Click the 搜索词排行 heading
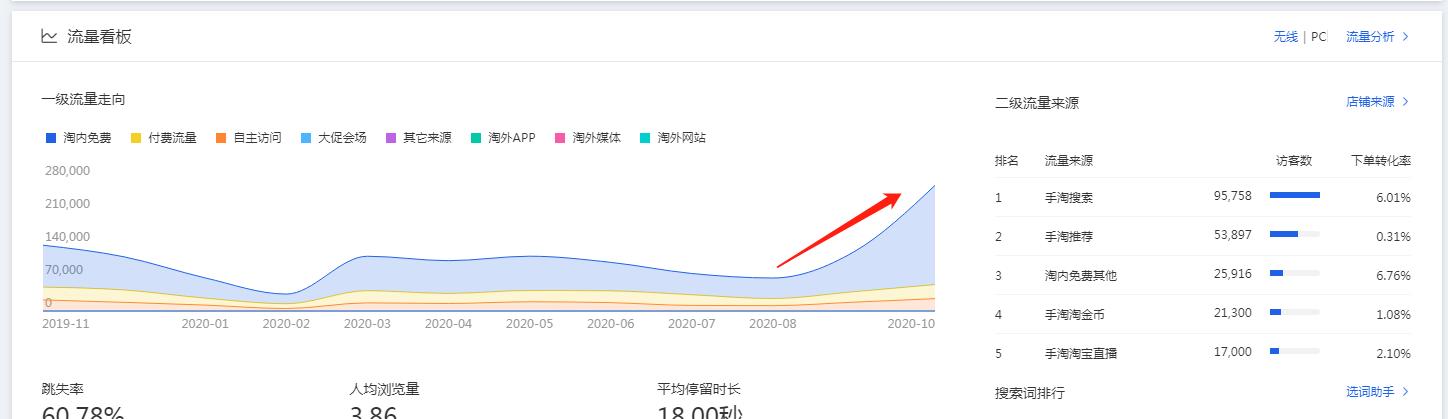Viewport: 1448px width, 419px height. pyautogui.click(x=1030, y=393)
